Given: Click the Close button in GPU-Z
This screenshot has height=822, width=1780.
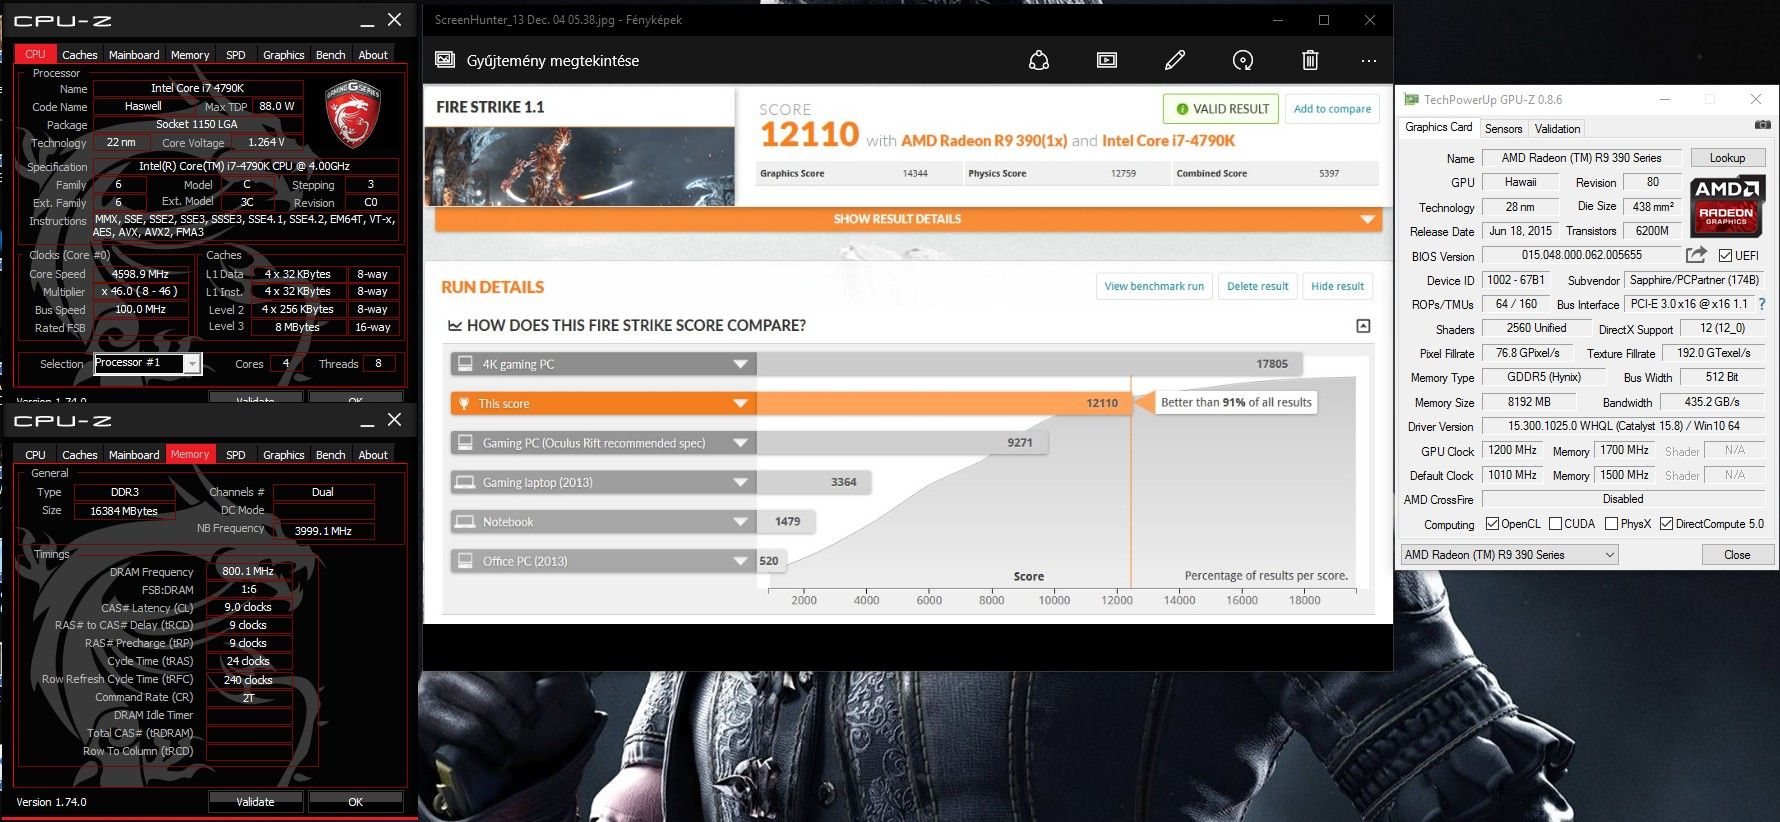Looking at the screenshot, I should (1737, 555).
